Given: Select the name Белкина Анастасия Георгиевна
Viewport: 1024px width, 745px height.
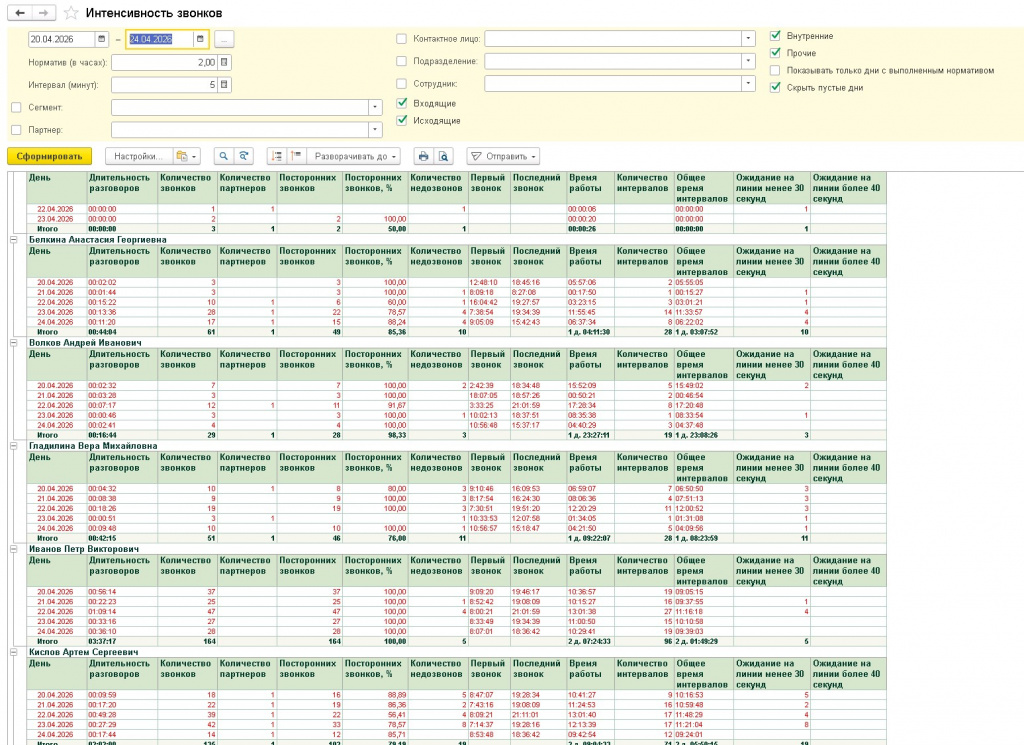Looking at the screenshot, I should point(97,240).
